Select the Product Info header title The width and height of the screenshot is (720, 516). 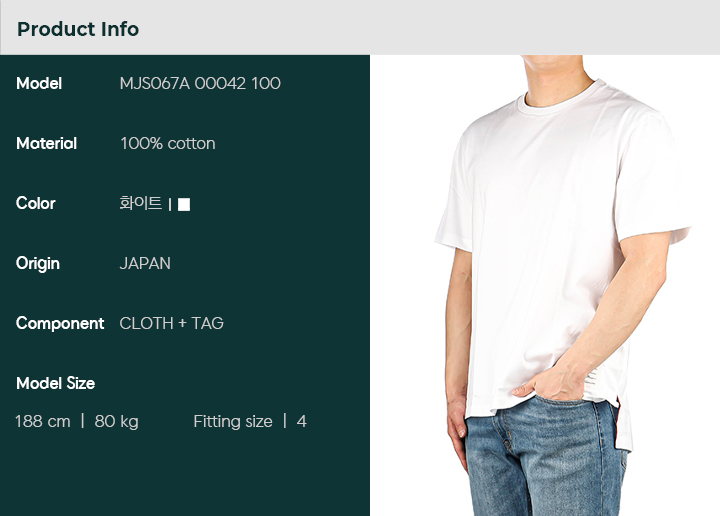[x=78, y=29]
